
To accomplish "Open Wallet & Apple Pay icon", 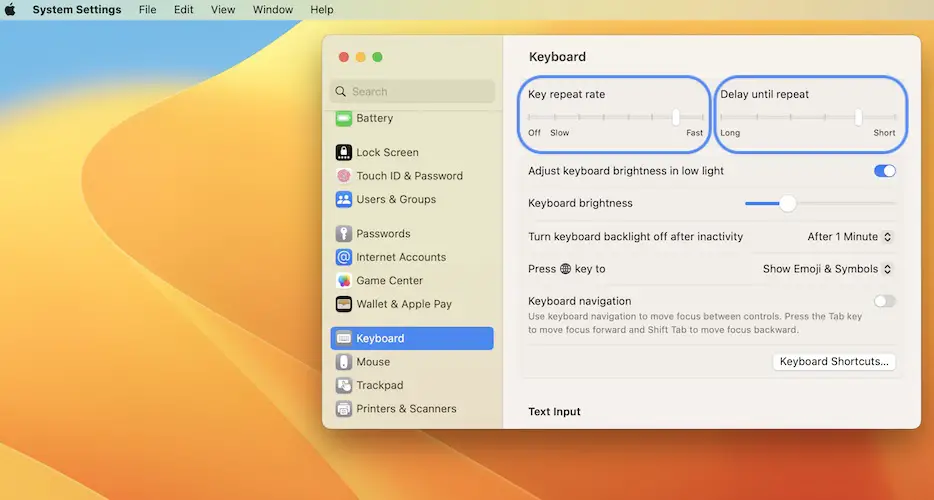I will [x=344, y=304].
